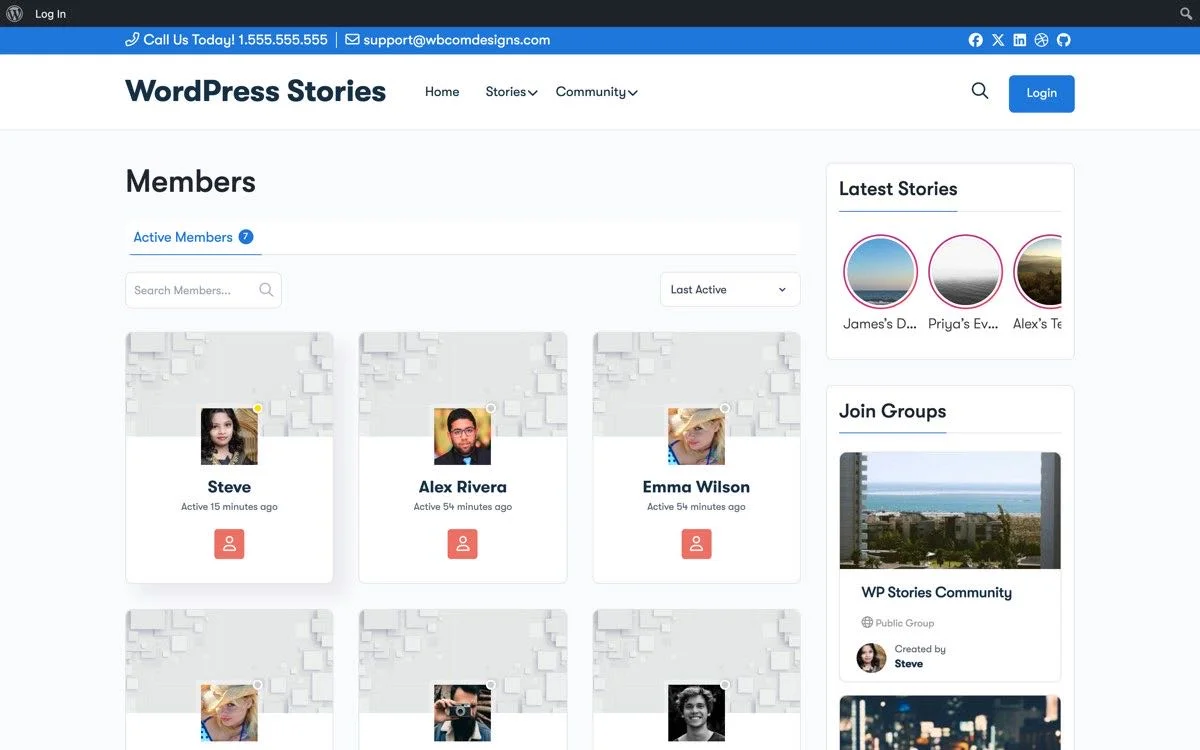1200x750 pixels.
Task: Click Home in the main navigation
Action: point(442,91)
